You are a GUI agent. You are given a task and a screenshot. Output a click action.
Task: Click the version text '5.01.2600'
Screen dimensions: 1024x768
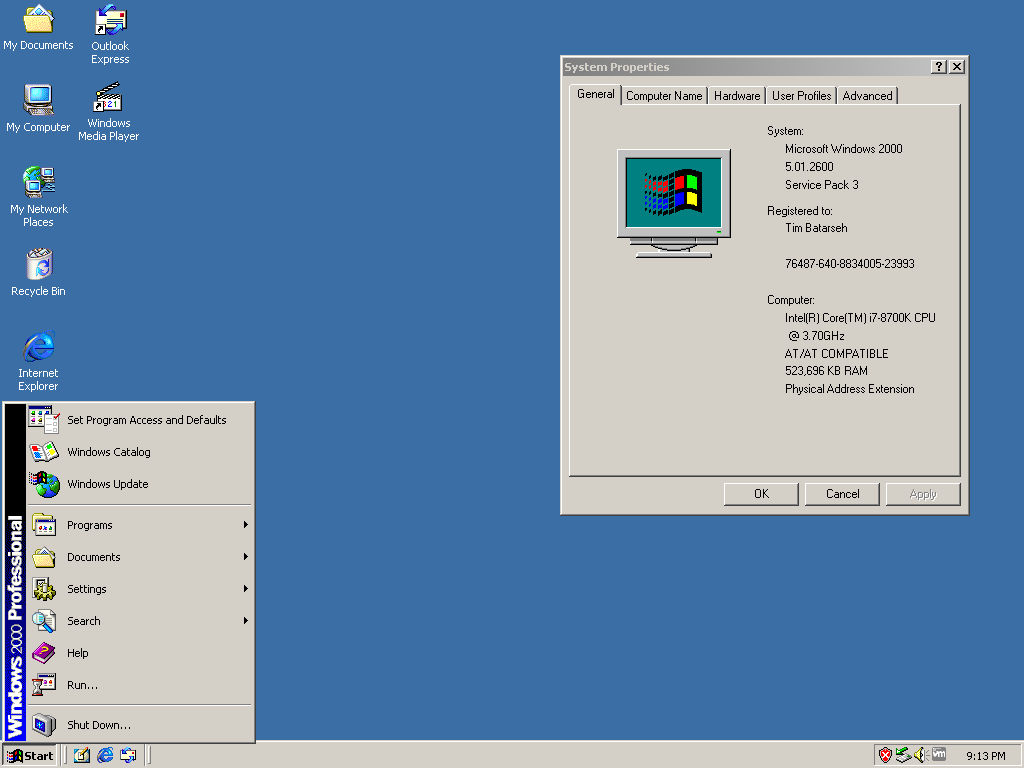click(x=809, y=167)
